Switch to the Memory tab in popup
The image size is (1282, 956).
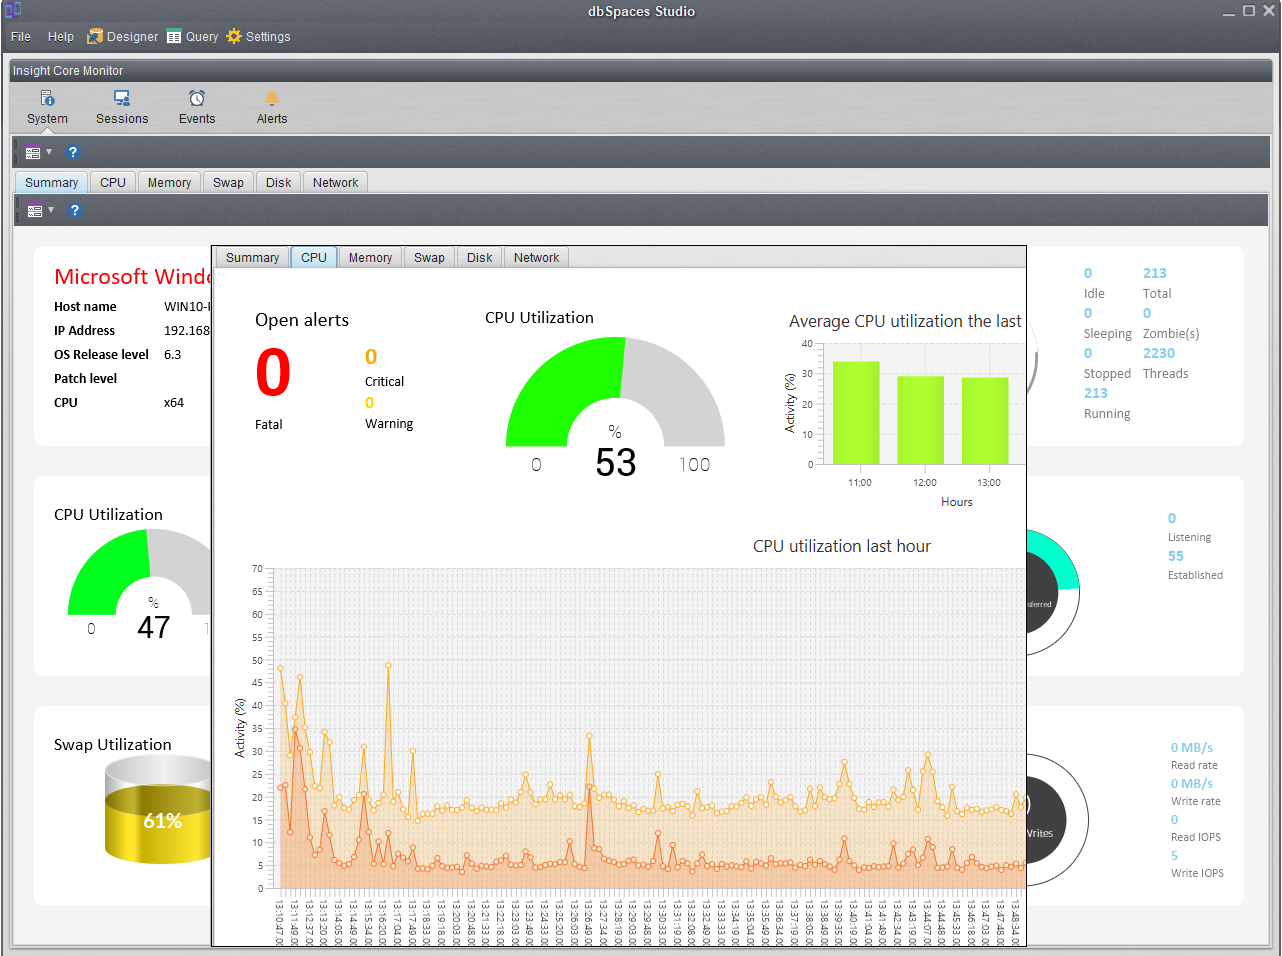click(x=370, y=258)
